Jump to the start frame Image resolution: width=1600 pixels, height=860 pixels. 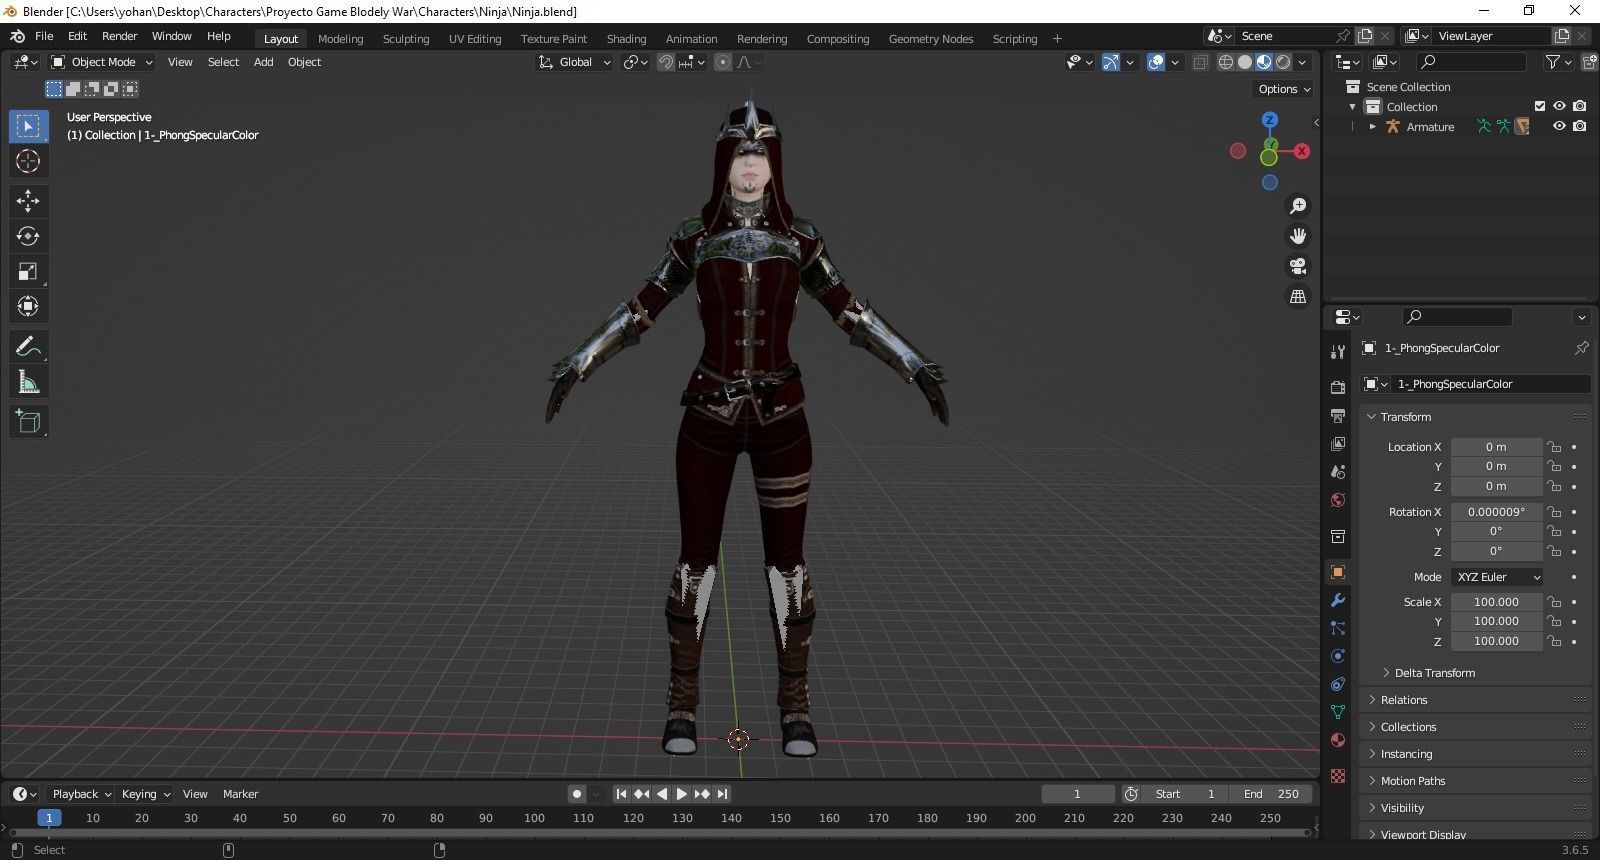click(x=621, y=794)
